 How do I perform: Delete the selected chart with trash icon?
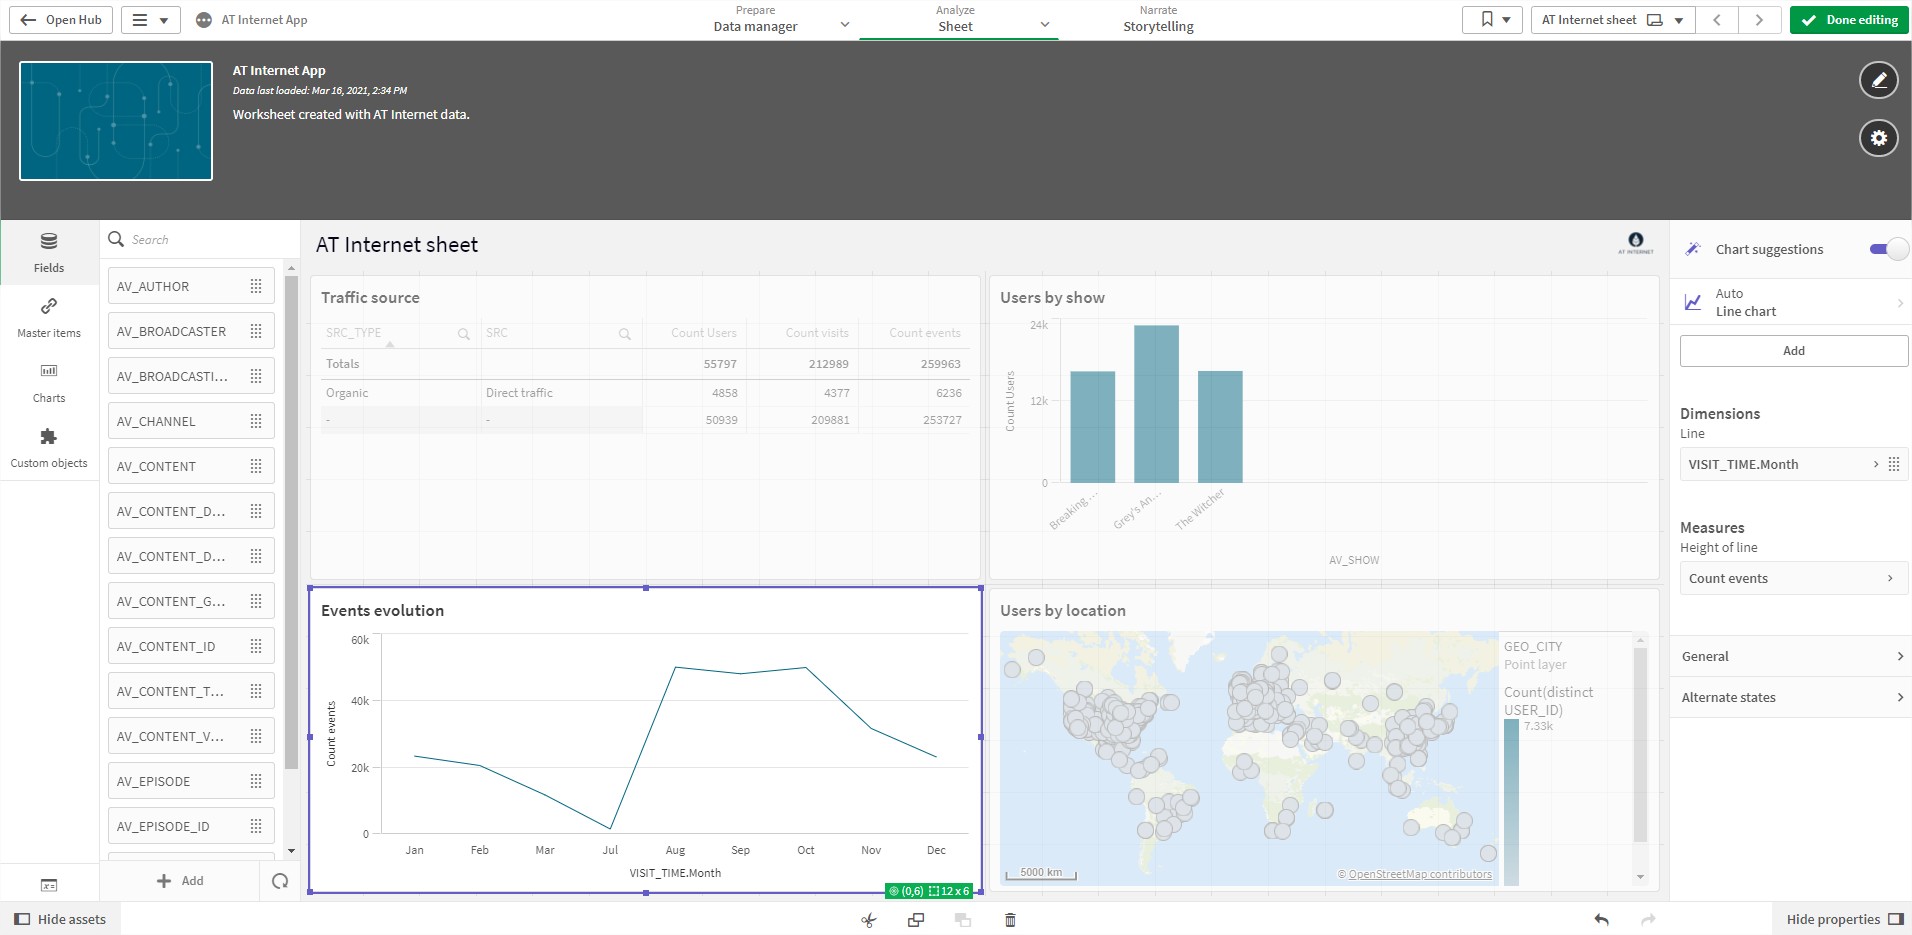[x=1010, y=920]
